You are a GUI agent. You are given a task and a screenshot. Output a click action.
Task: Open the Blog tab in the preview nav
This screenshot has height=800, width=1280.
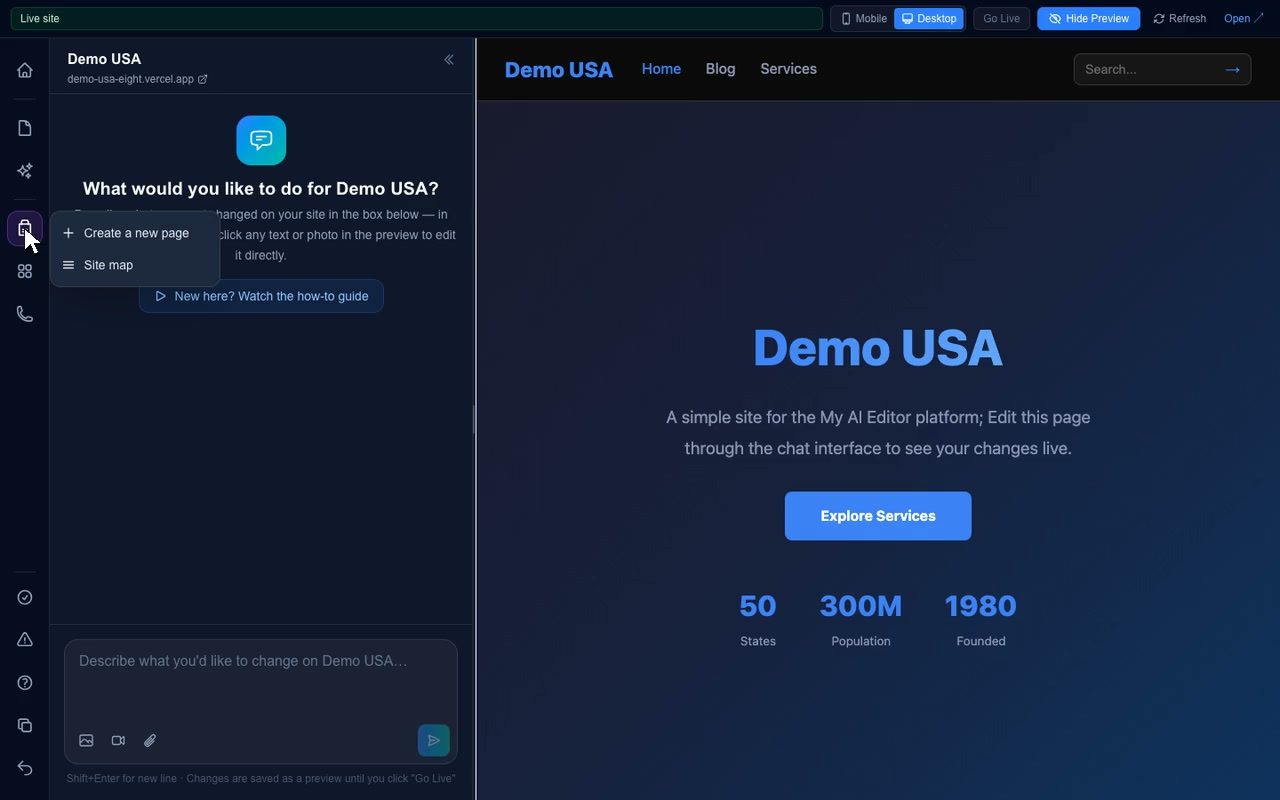(x=720, y=69)
